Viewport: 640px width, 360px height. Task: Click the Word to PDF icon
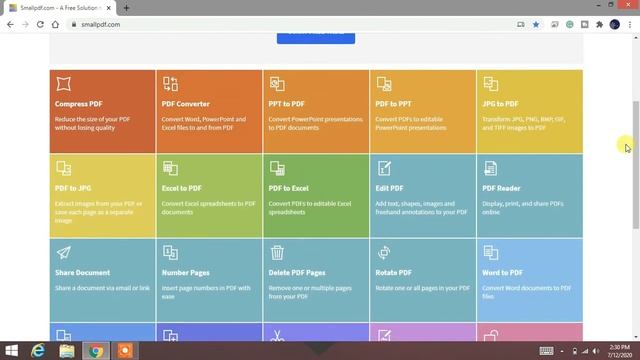pyautogui.click(x=491, y=253)
